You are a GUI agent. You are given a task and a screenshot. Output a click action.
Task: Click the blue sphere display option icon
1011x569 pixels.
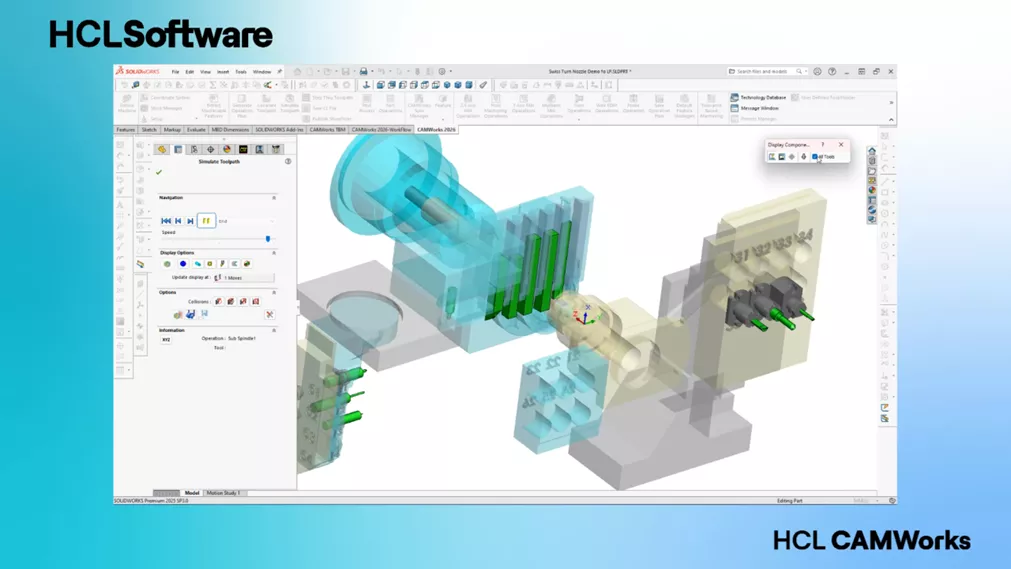[183, 264]
